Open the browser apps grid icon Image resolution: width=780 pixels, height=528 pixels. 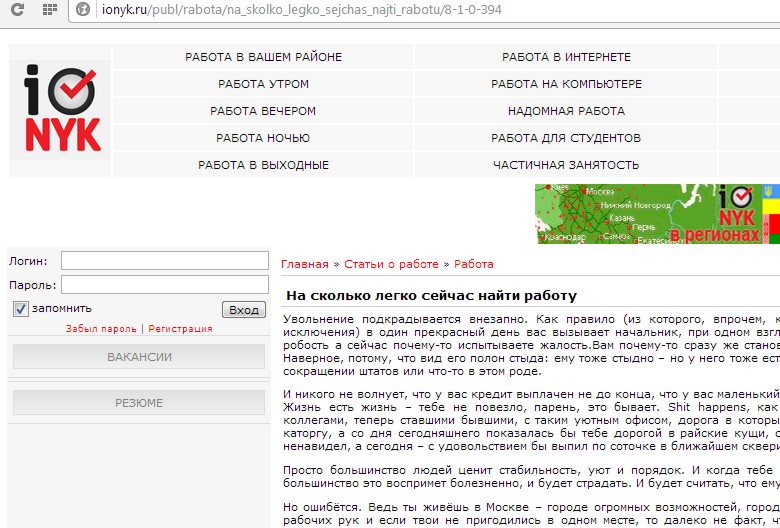click(50, 9)
